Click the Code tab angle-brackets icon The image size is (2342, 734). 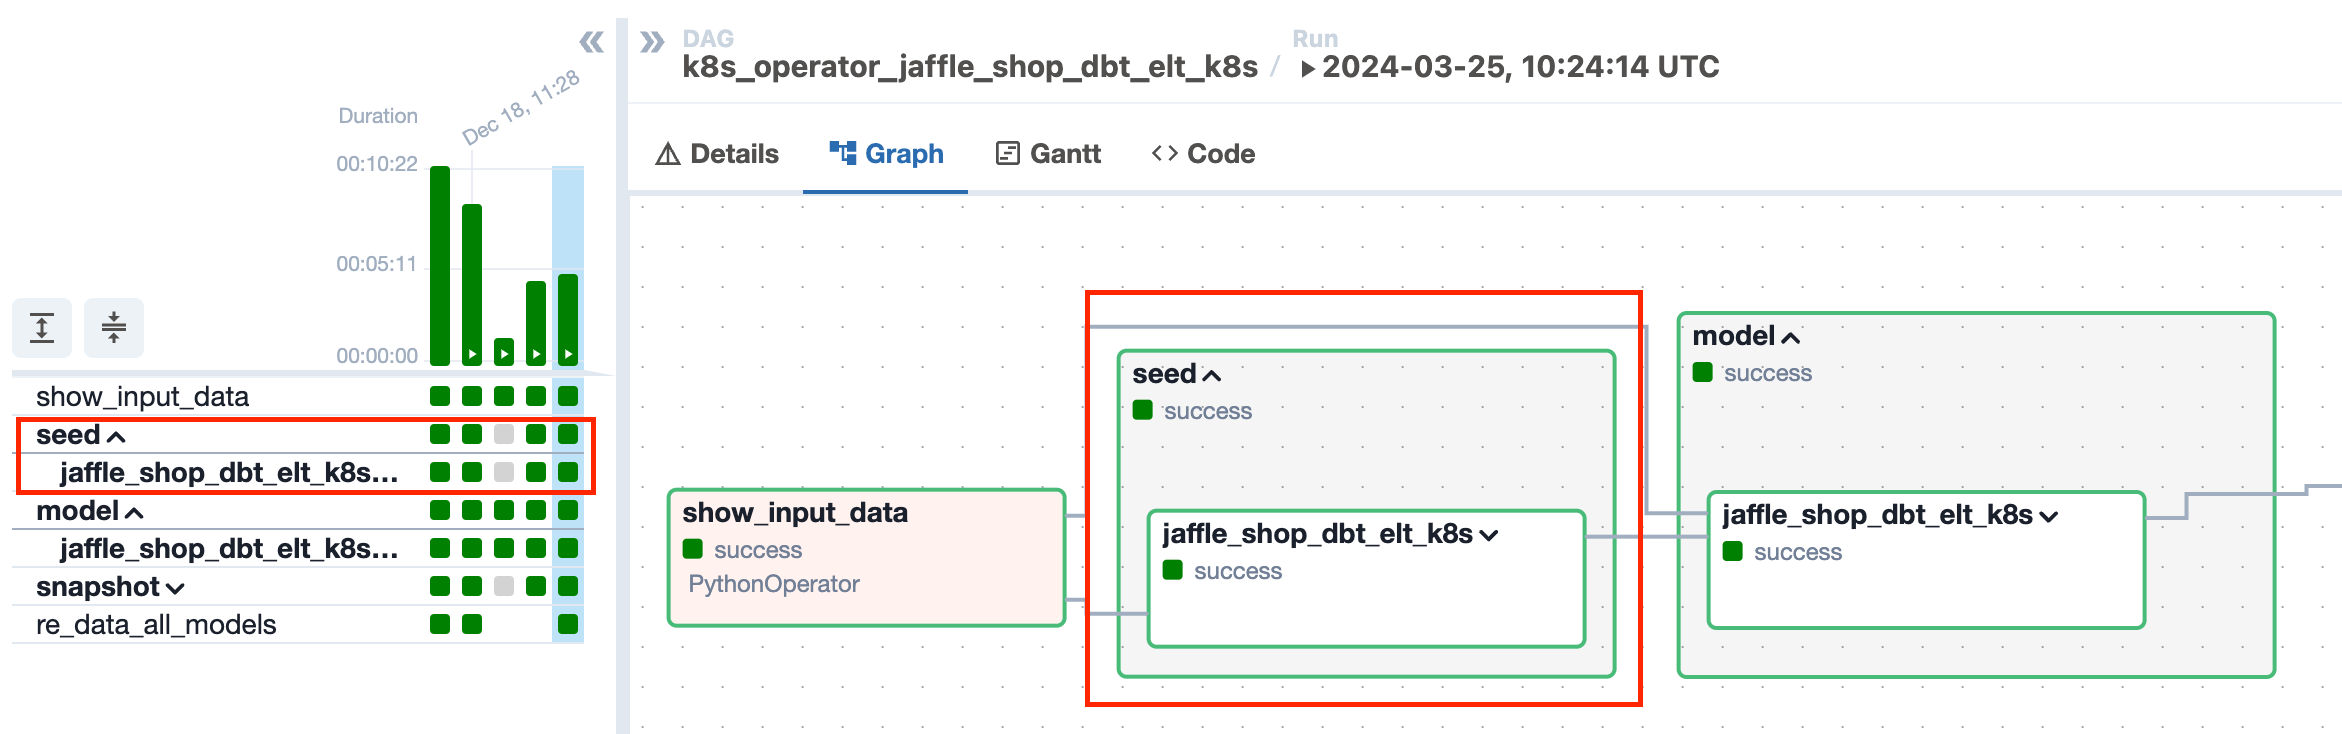[x=1164, y=153]
